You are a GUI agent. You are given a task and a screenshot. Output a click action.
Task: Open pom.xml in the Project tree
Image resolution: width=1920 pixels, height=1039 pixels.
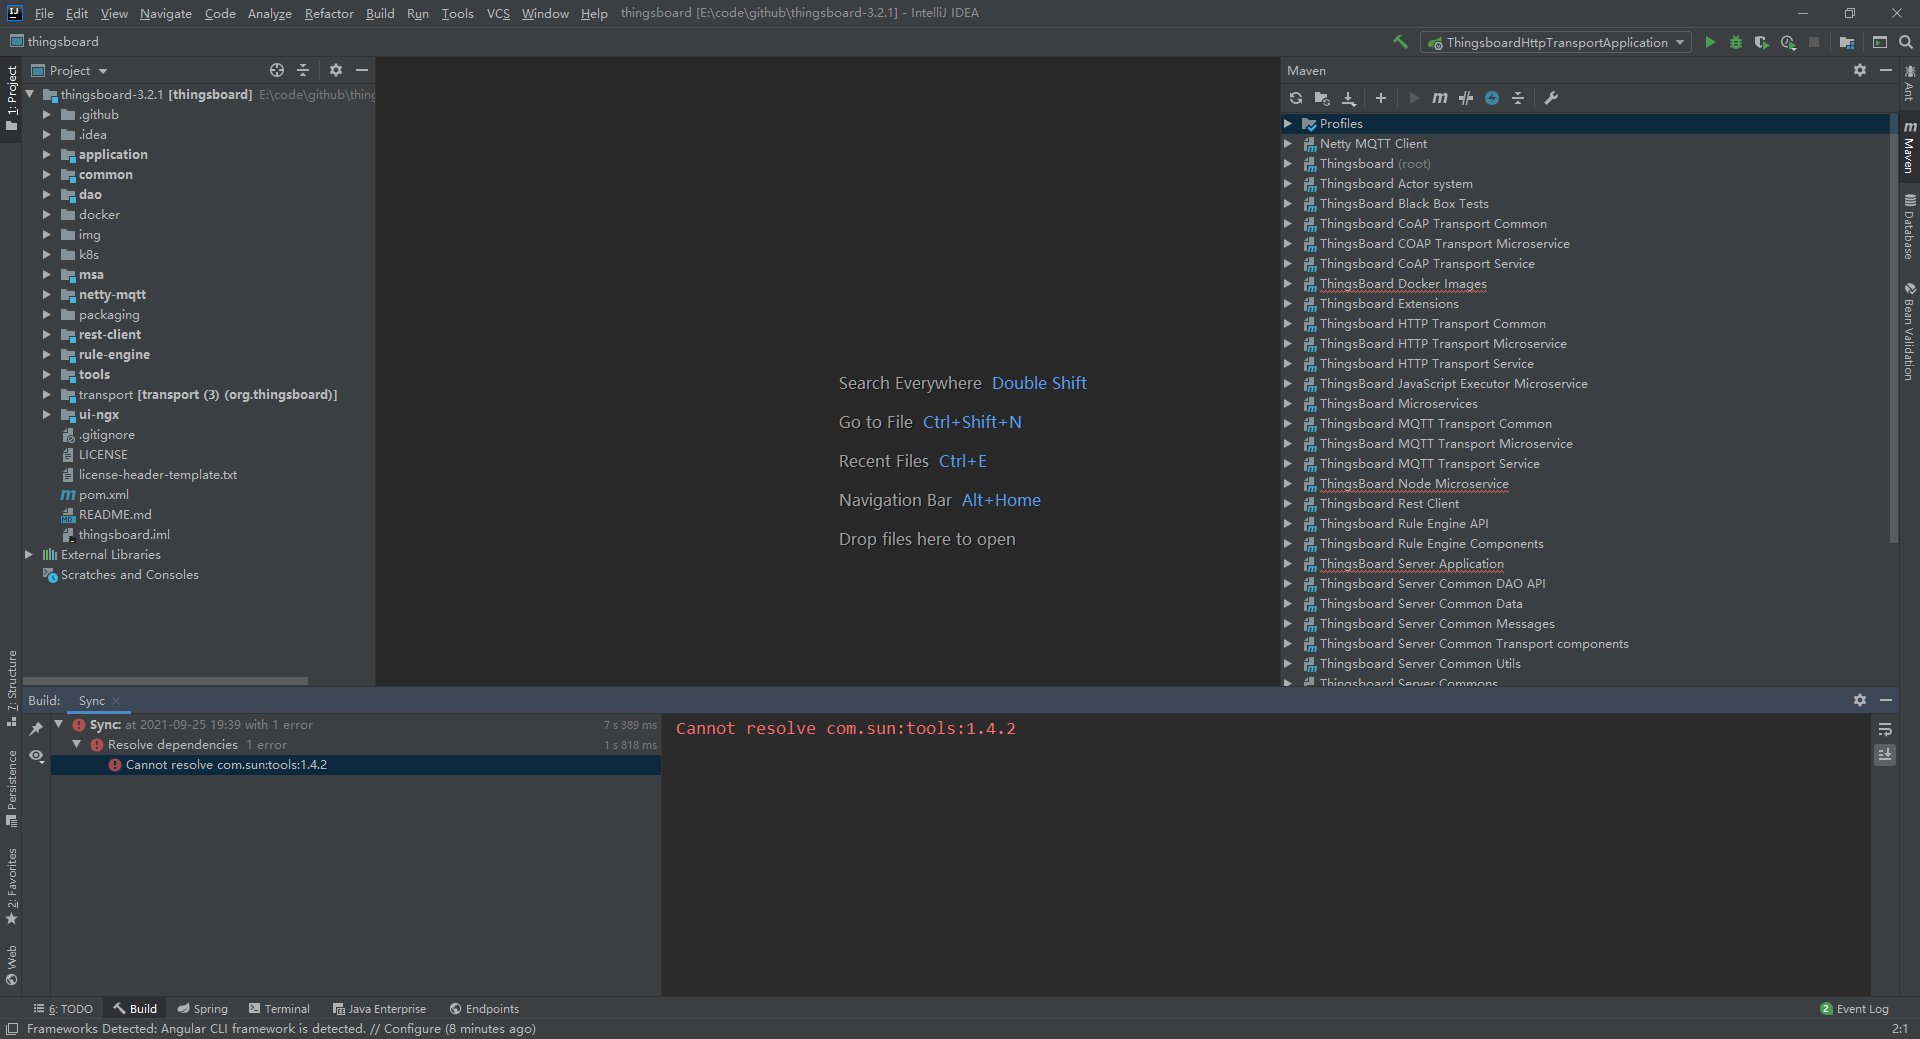(x=103, y=495)
